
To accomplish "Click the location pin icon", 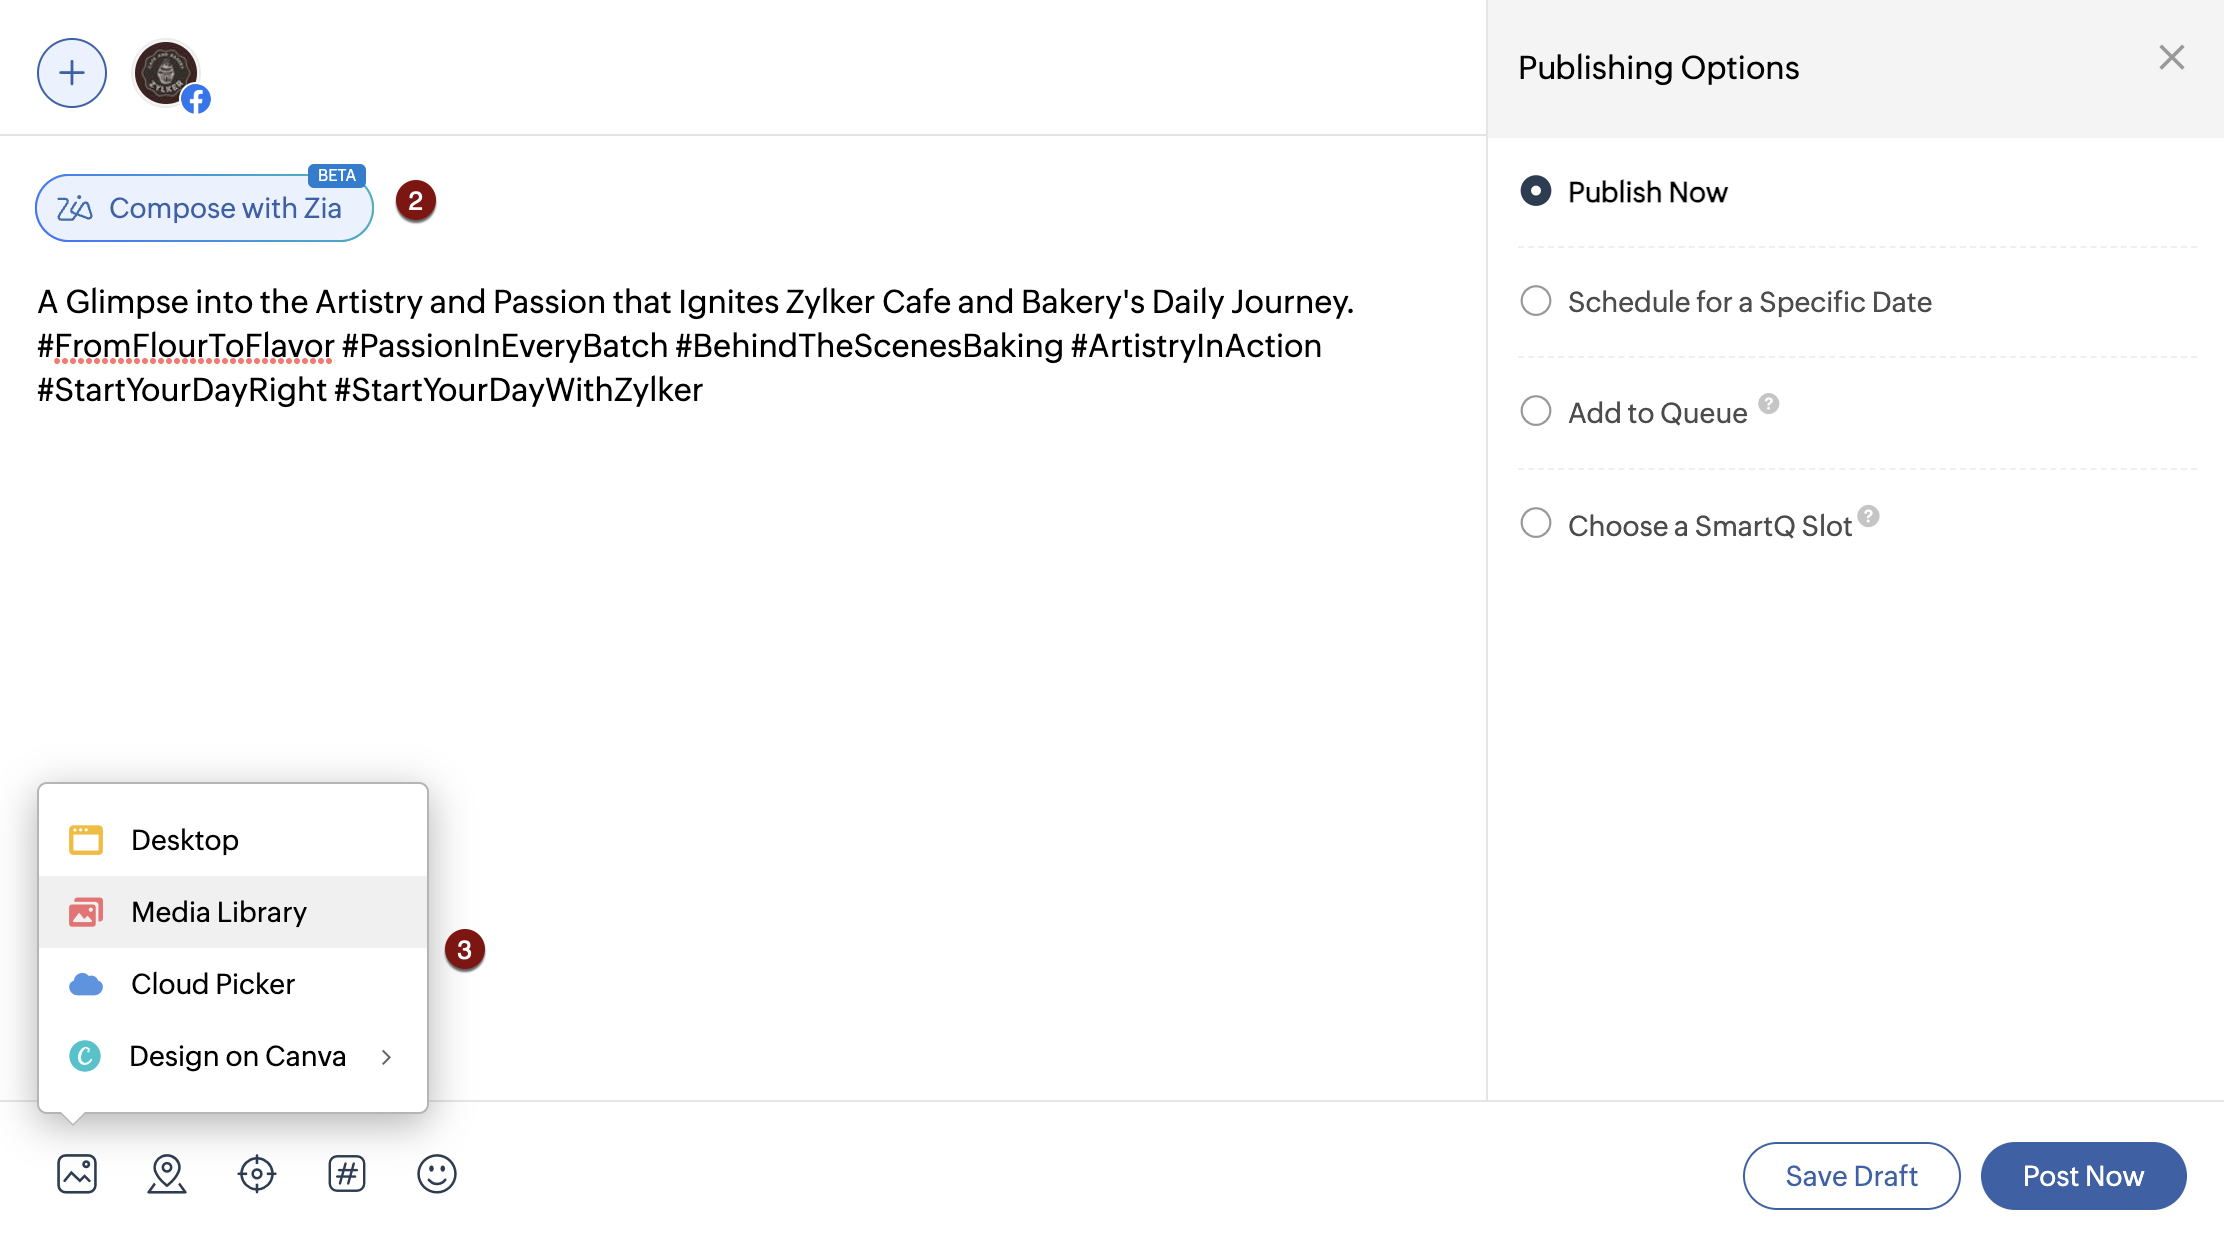I will tap(167, 1174).
